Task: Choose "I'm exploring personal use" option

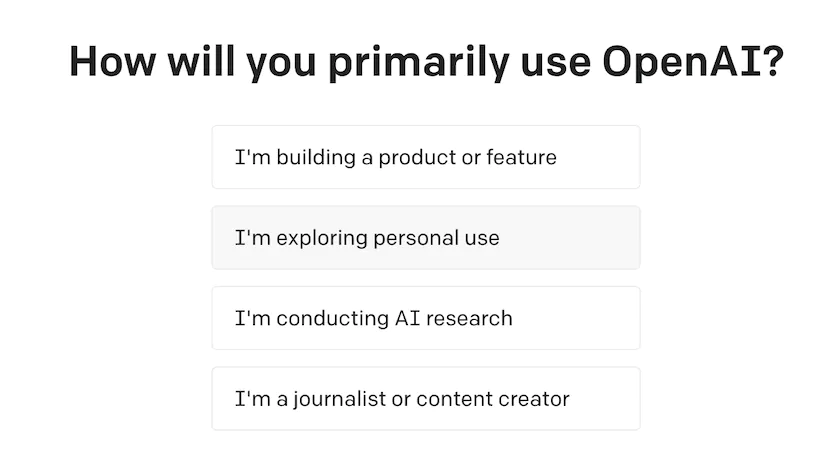Action: (x=425, y=238)
